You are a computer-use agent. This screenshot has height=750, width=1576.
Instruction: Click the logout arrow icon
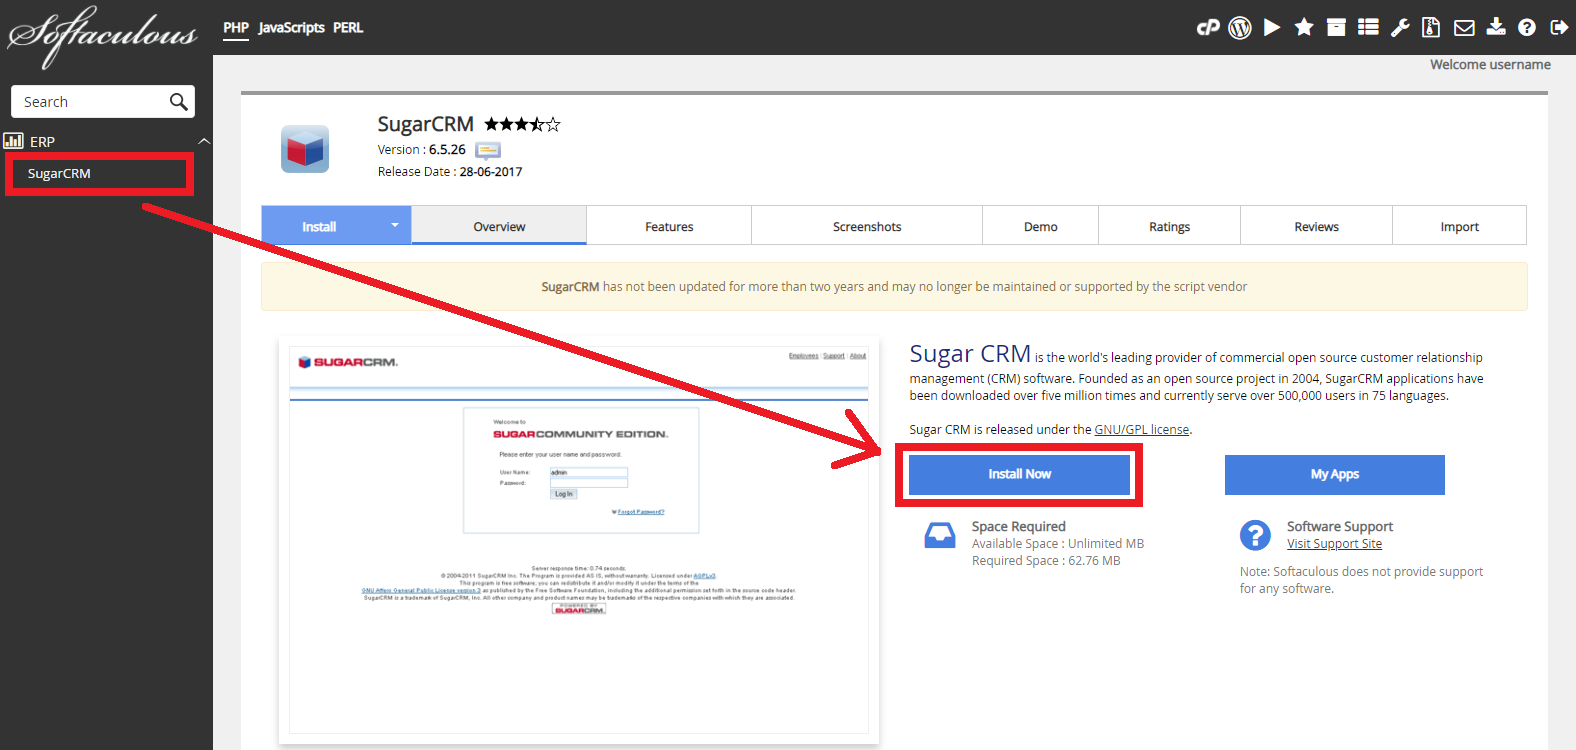pyautogui.click(x=1559, y=27)
